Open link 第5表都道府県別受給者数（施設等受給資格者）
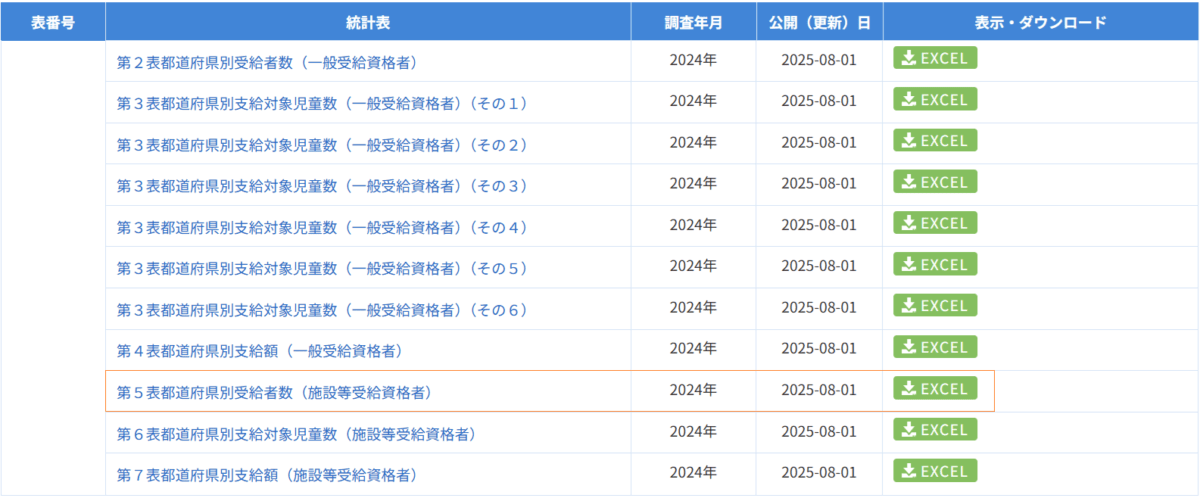This screenshot has height=498, width=1200. tap(273, 392)
